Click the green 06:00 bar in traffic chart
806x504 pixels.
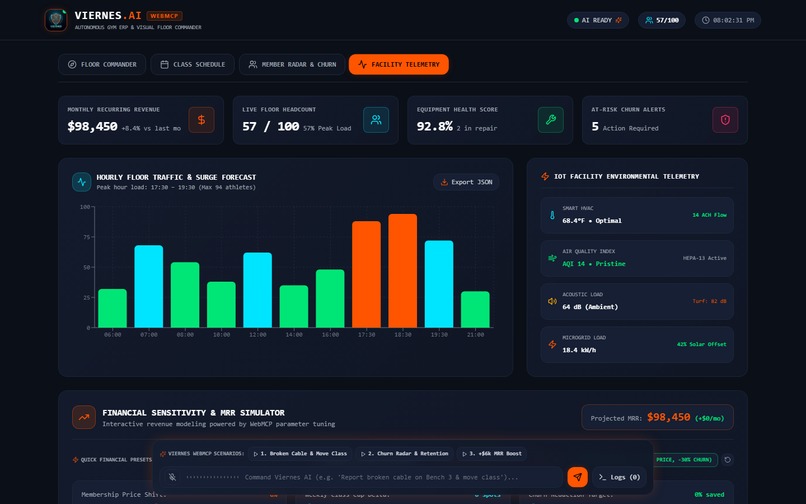click(x=113, y=308)
